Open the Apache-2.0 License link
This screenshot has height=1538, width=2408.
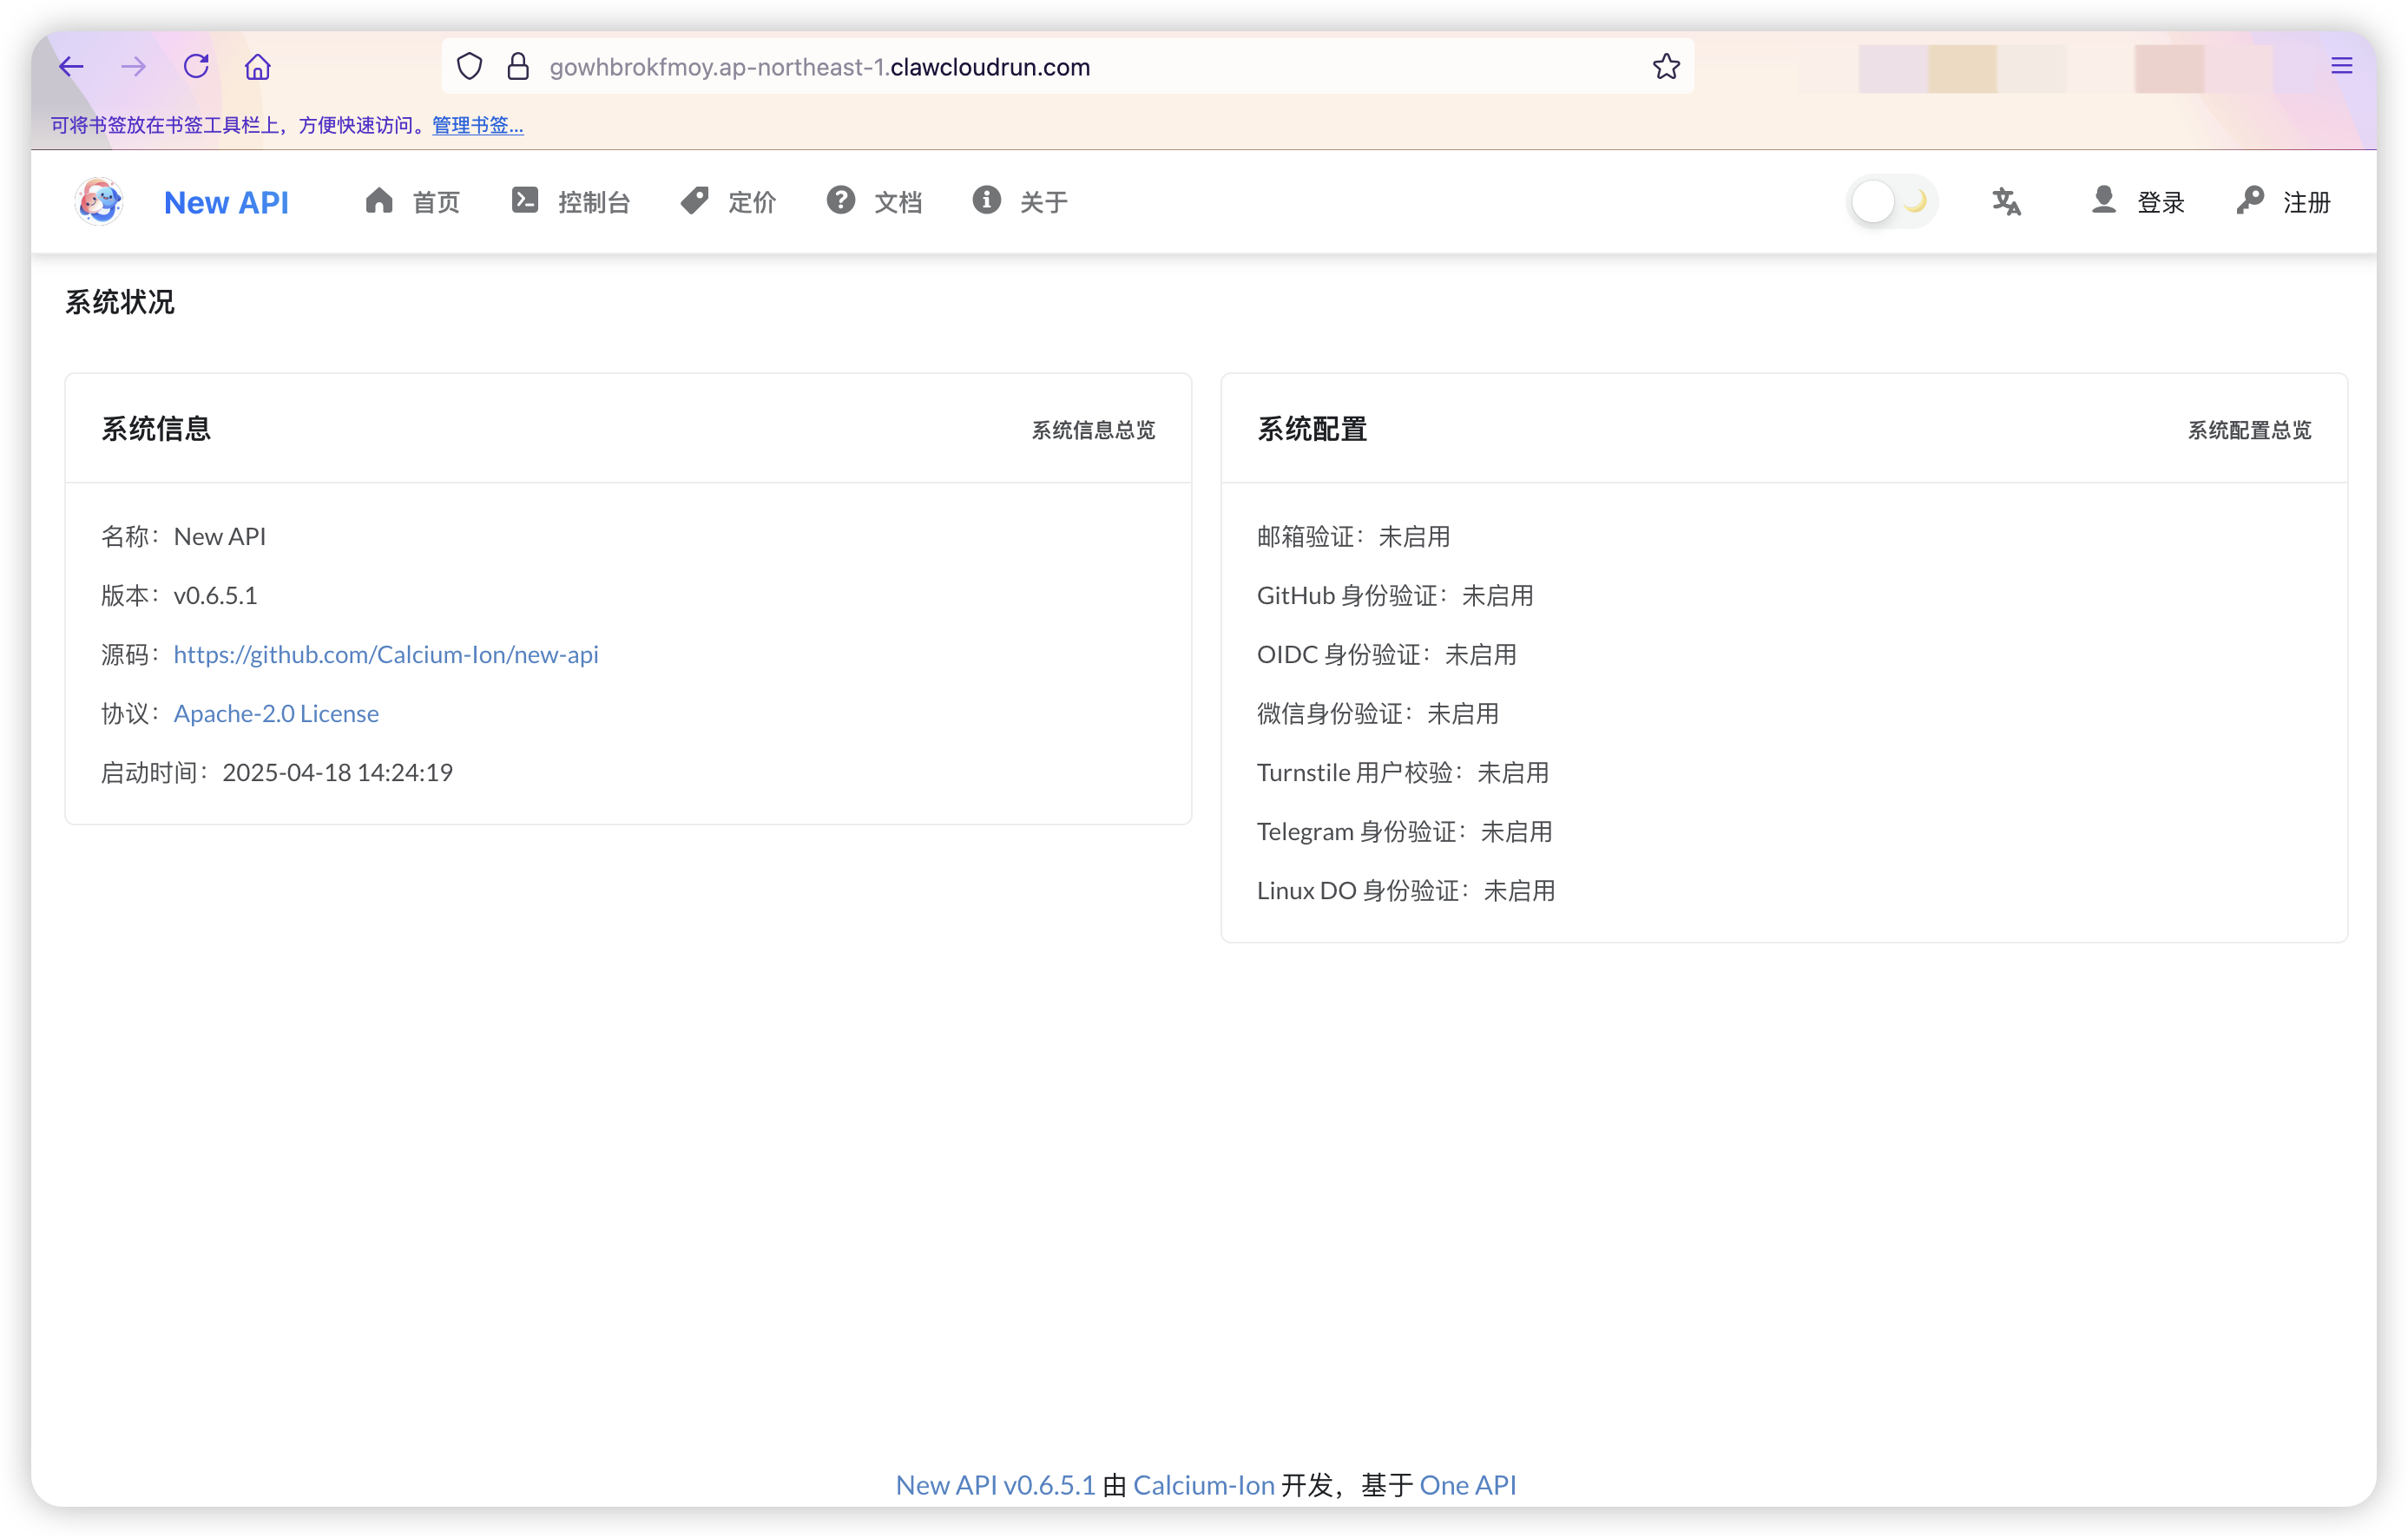[x=276, y=713]
